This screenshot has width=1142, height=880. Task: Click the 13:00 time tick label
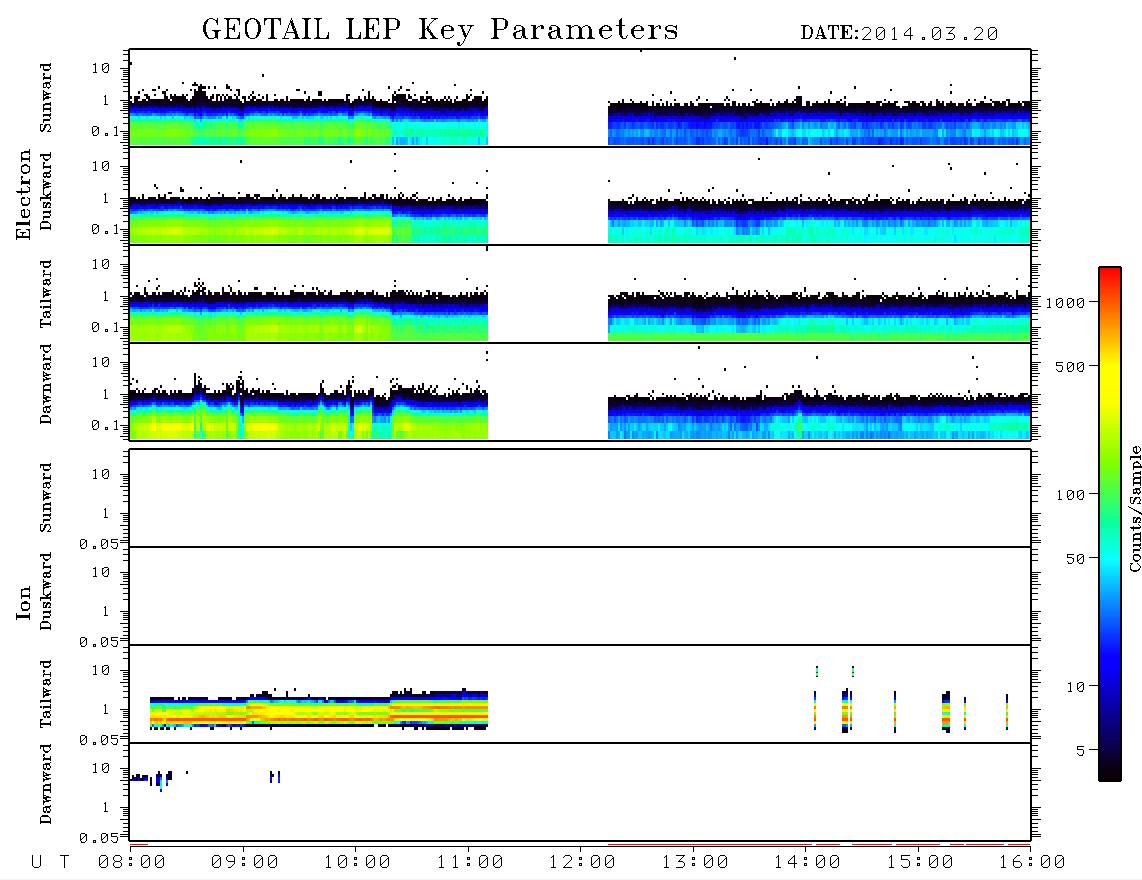(695, 863)
